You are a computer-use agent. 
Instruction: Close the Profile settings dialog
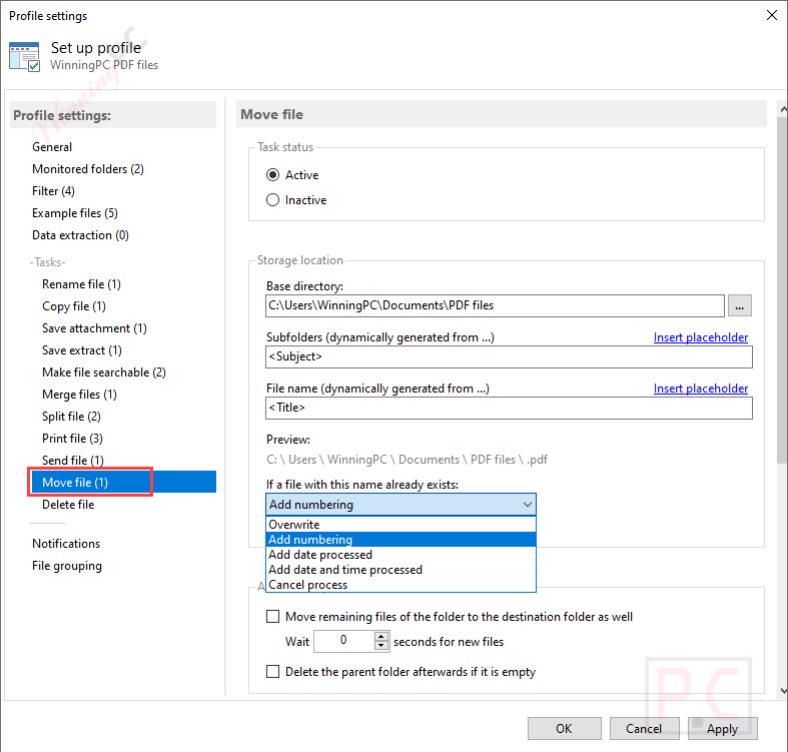pos(771,16)
